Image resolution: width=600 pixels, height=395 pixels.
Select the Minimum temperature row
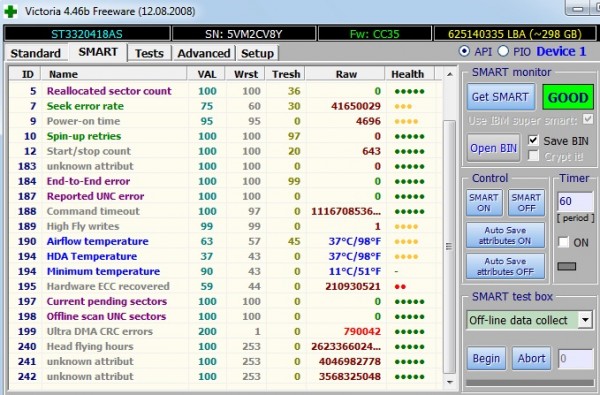226,271
